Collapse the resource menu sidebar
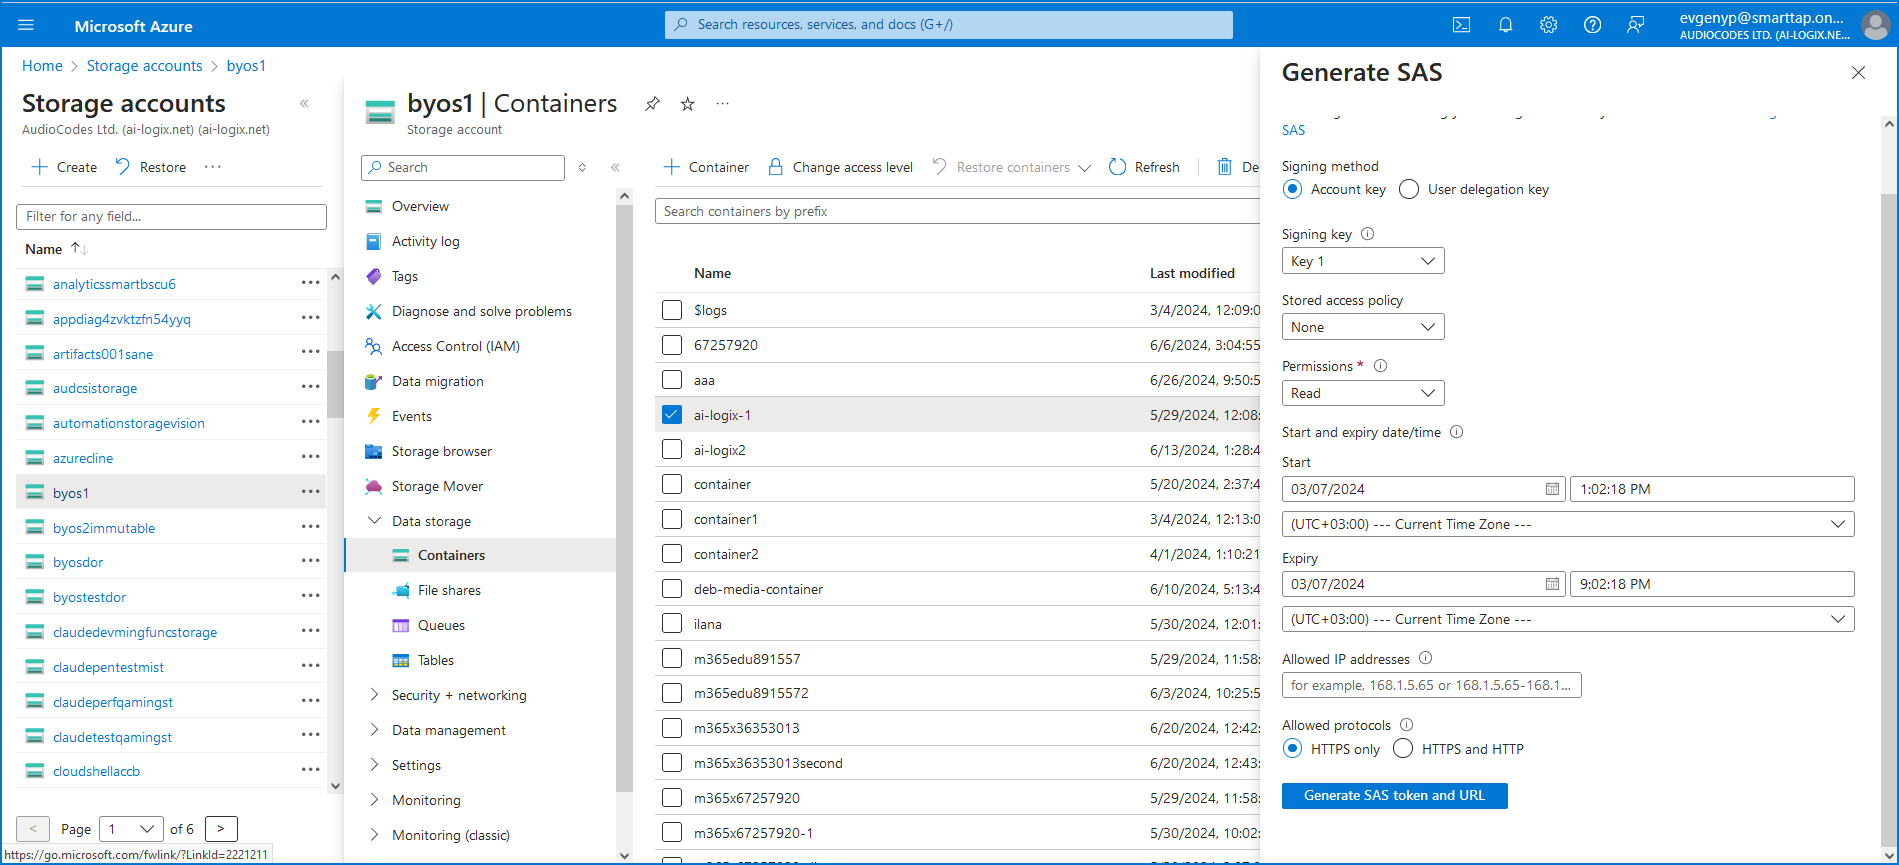Screen dimensions: 1899x865 coord(615,168)
